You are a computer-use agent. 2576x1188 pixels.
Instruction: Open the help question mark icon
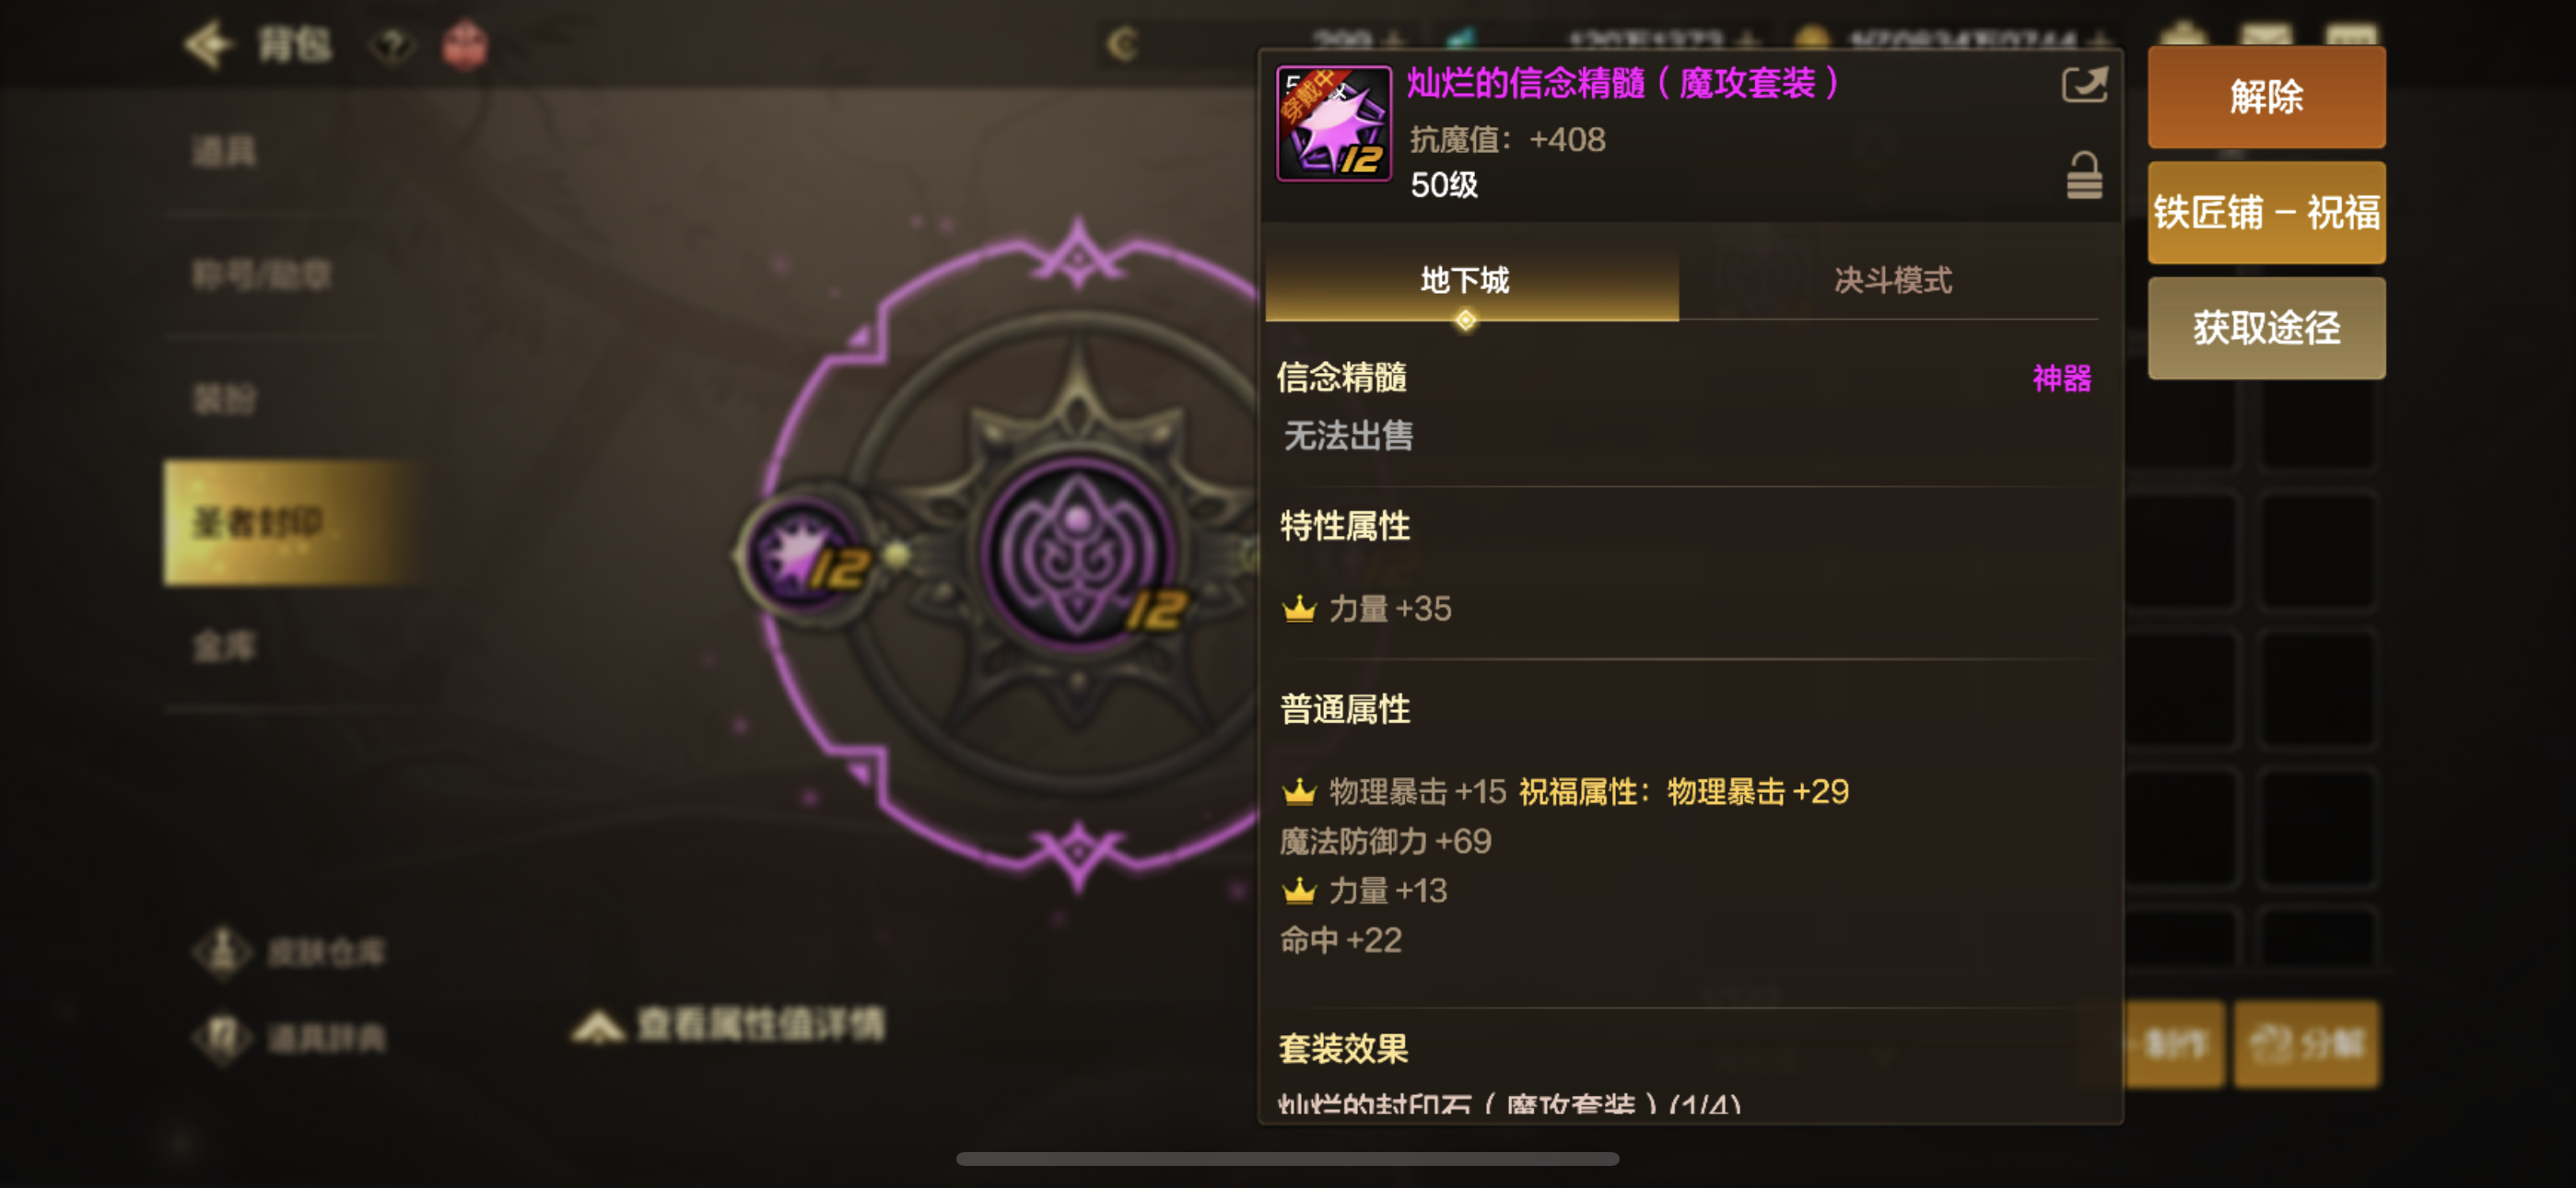tap(392, 45)
